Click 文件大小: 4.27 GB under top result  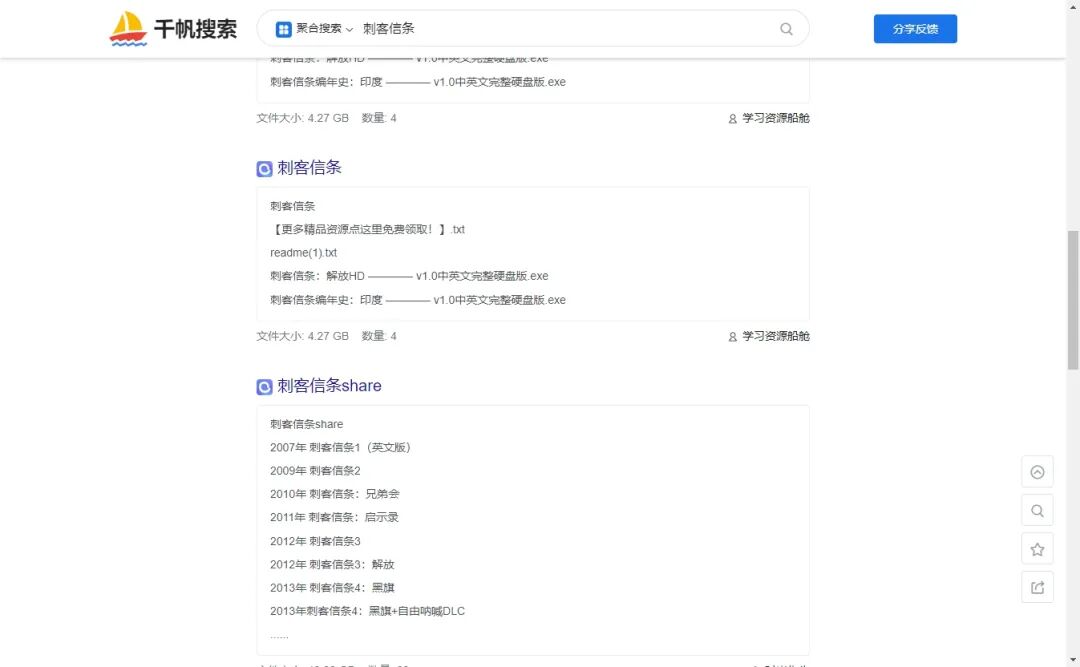click(x=302, y=119)
